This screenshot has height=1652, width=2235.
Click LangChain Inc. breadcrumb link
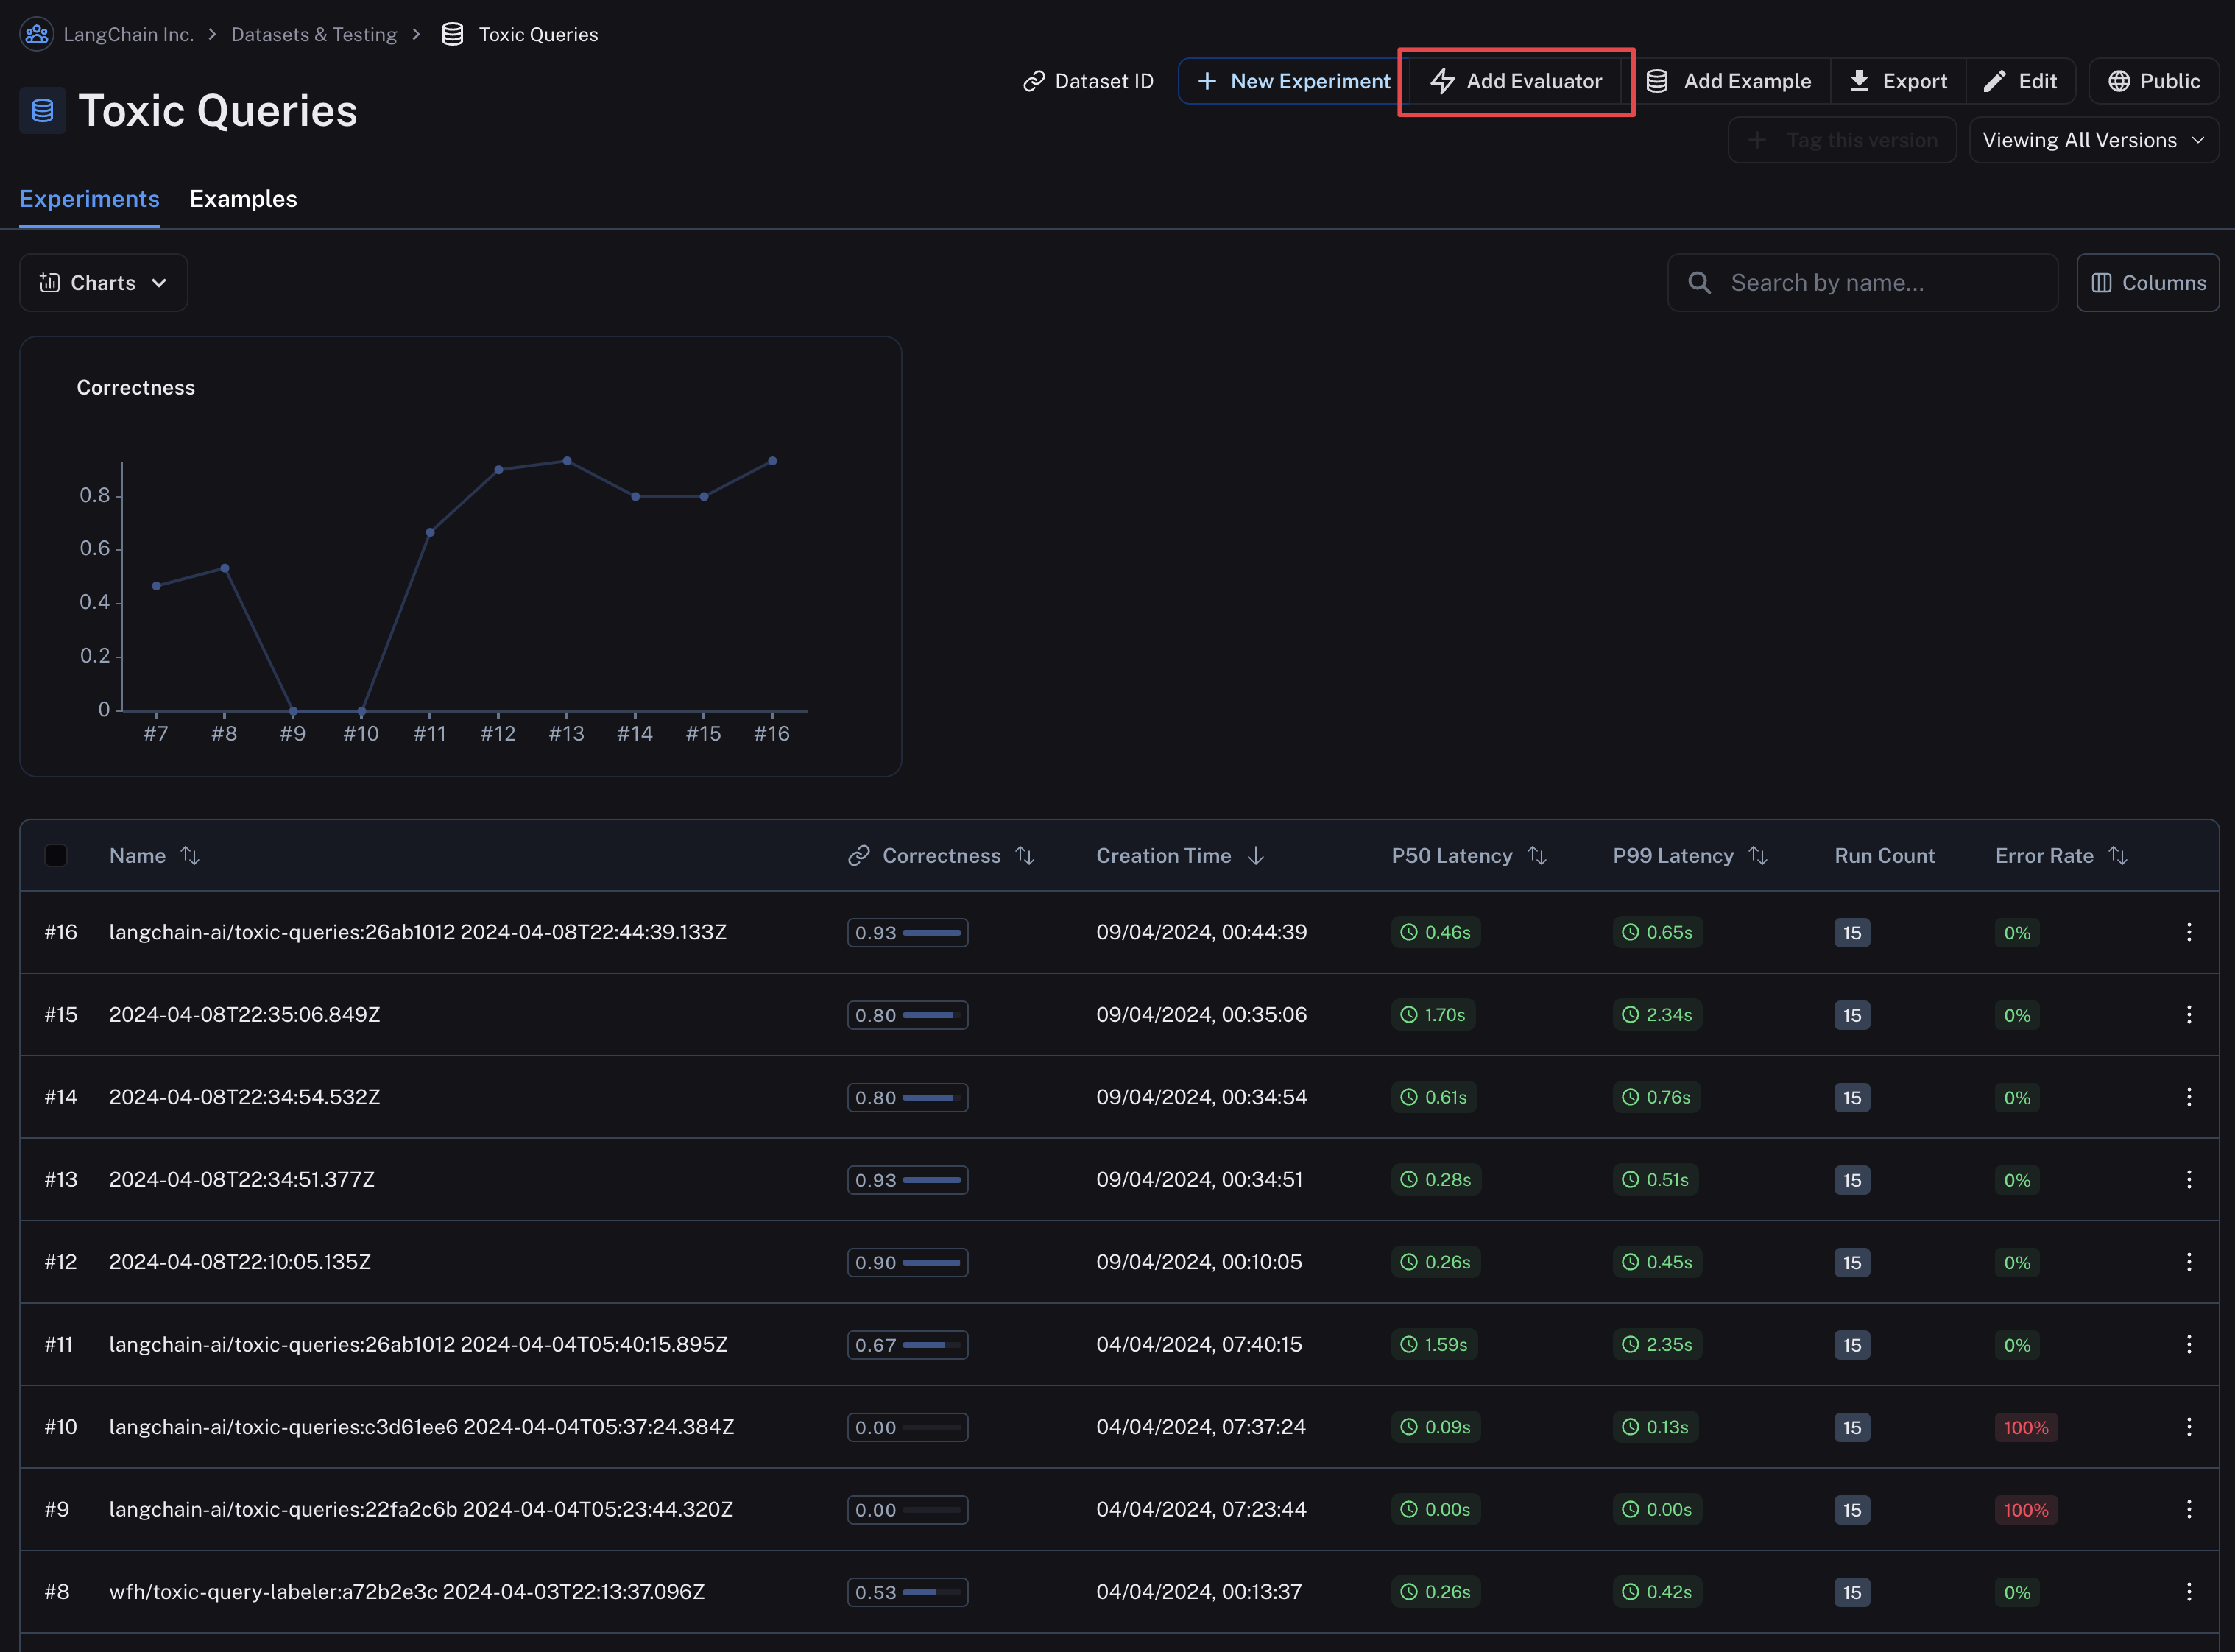[128, 34]
